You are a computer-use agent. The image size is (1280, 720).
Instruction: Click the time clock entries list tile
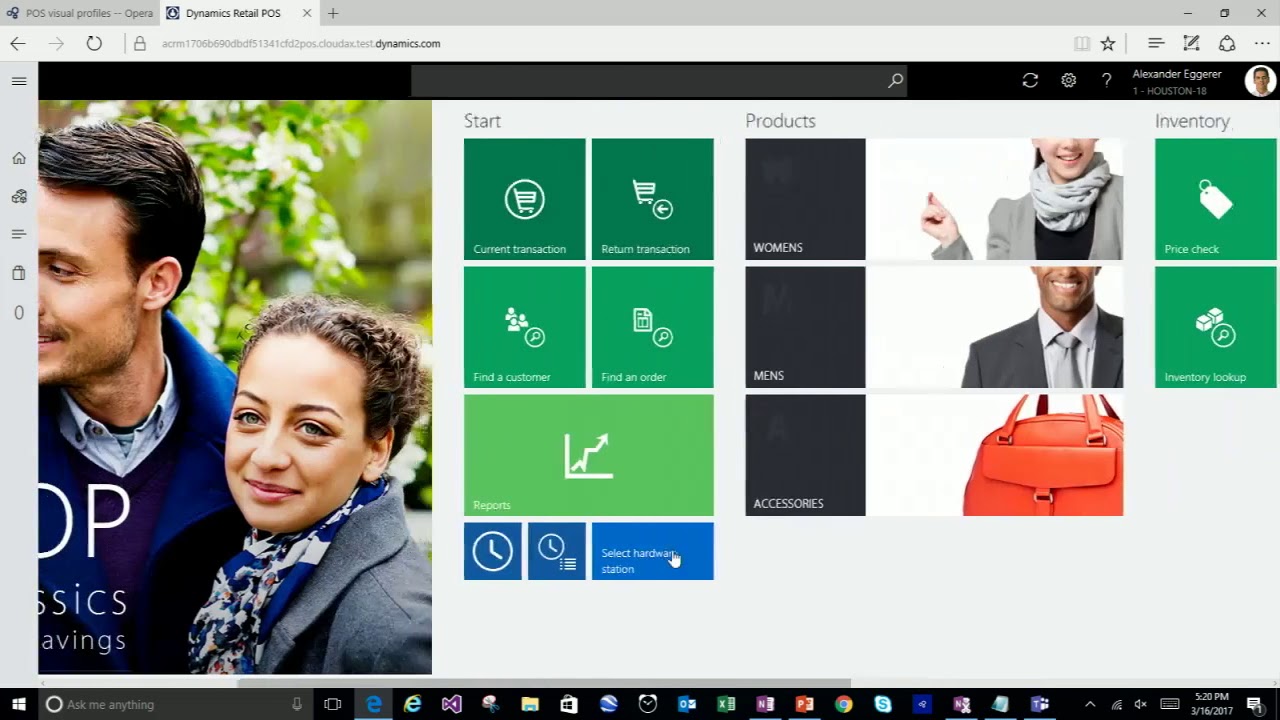coord(556,551)
